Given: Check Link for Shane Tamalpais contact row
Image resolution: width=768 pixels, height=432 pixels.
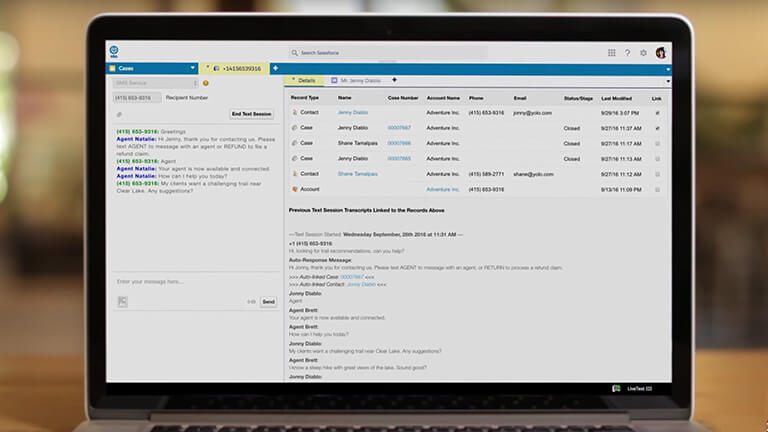Looking at the screenshot, I should [x=657, y=174].
